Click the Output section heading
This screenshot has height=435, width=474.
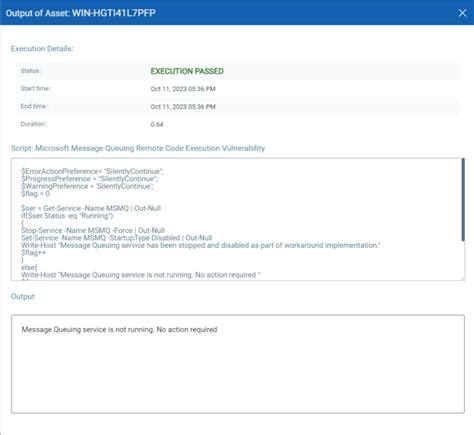pos(23,296)
